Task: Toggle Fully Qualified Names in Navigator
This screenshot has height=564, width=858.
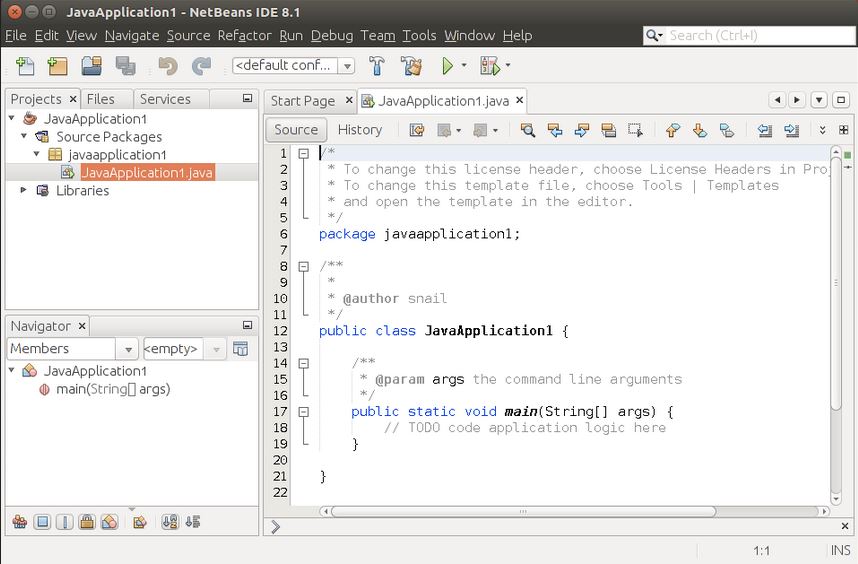Action: 140,522
